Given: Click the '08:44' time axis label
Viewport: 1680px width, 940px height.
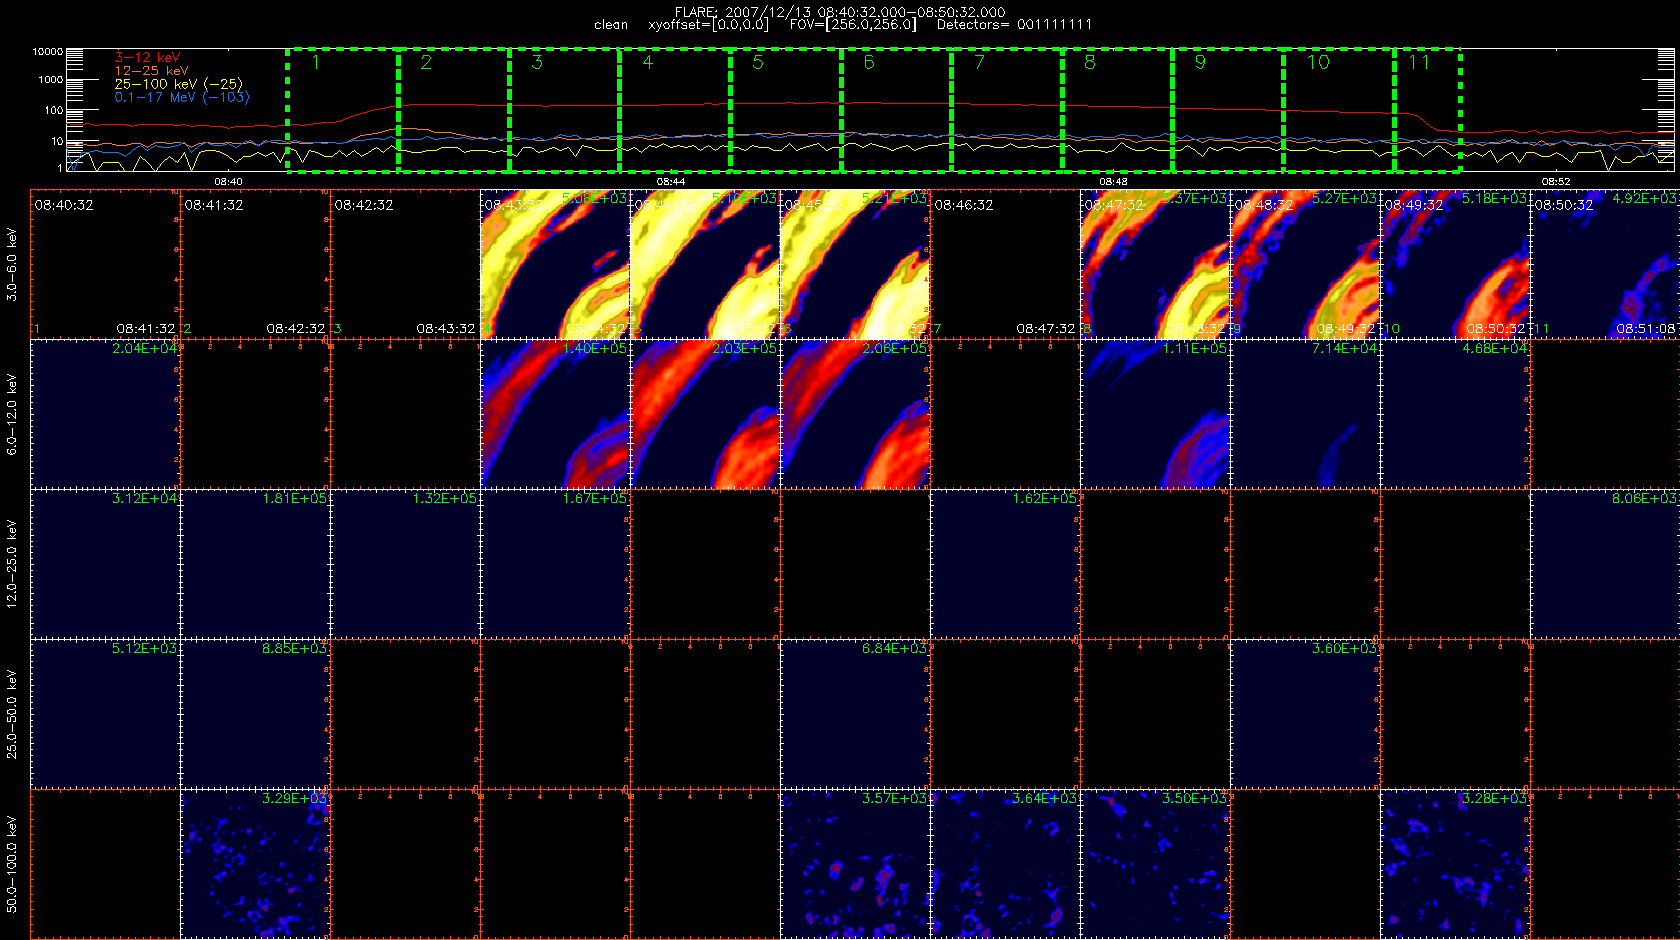Looking at the screenshot, I should [671, 182].
